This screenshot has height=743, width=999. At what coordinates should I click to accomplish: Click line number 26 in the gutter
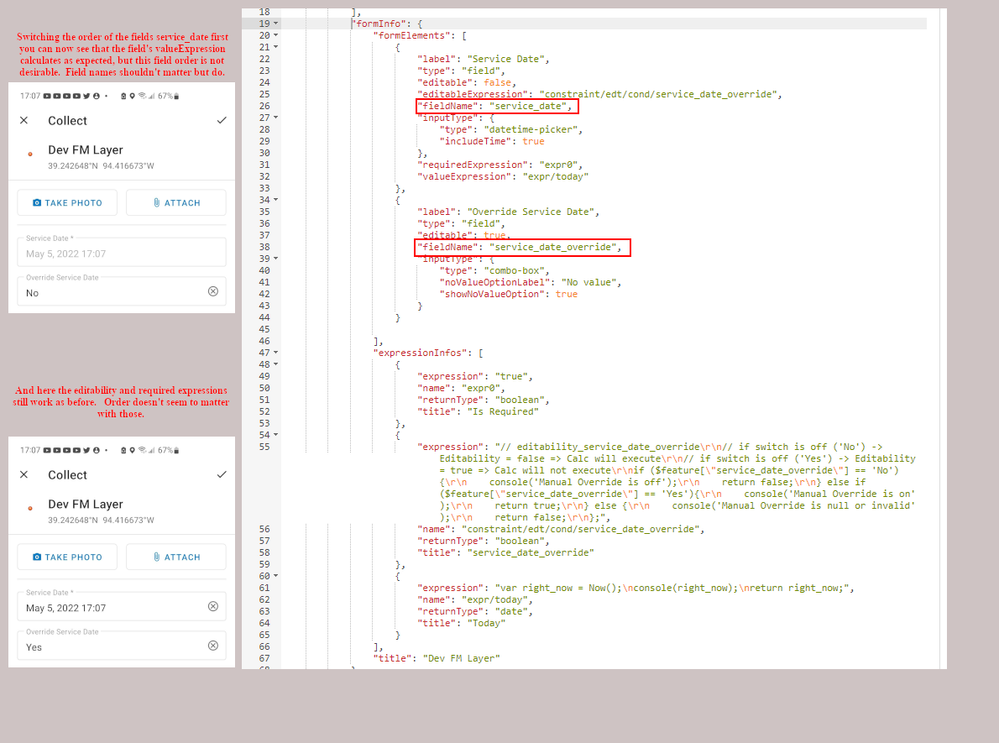(264, 106)
